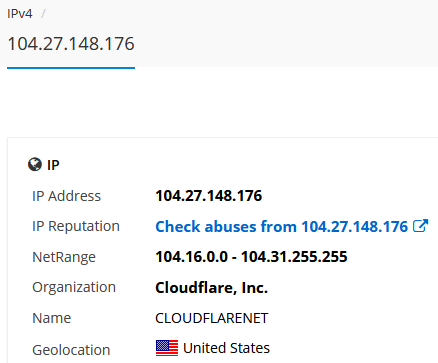Click the bold IP Address value 104.27.148.176
Image resolution: width=438 pixels, height=363 pixels.
pyautogui.click(x=209, y=196)
